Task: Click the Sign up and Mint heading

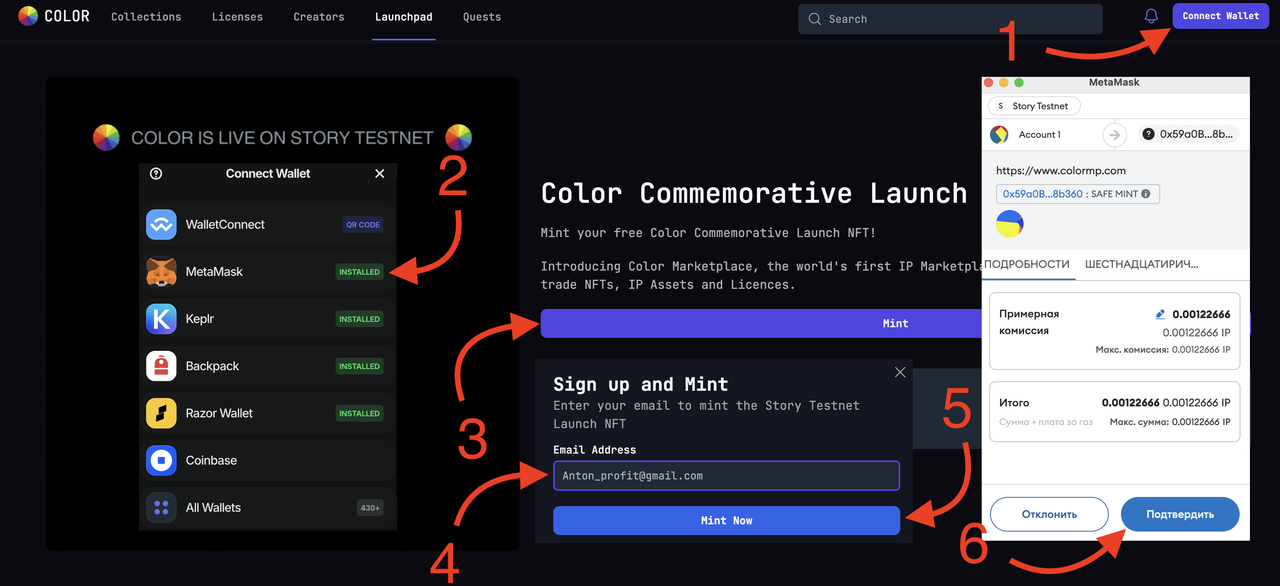Action: [x=641, y=384]
